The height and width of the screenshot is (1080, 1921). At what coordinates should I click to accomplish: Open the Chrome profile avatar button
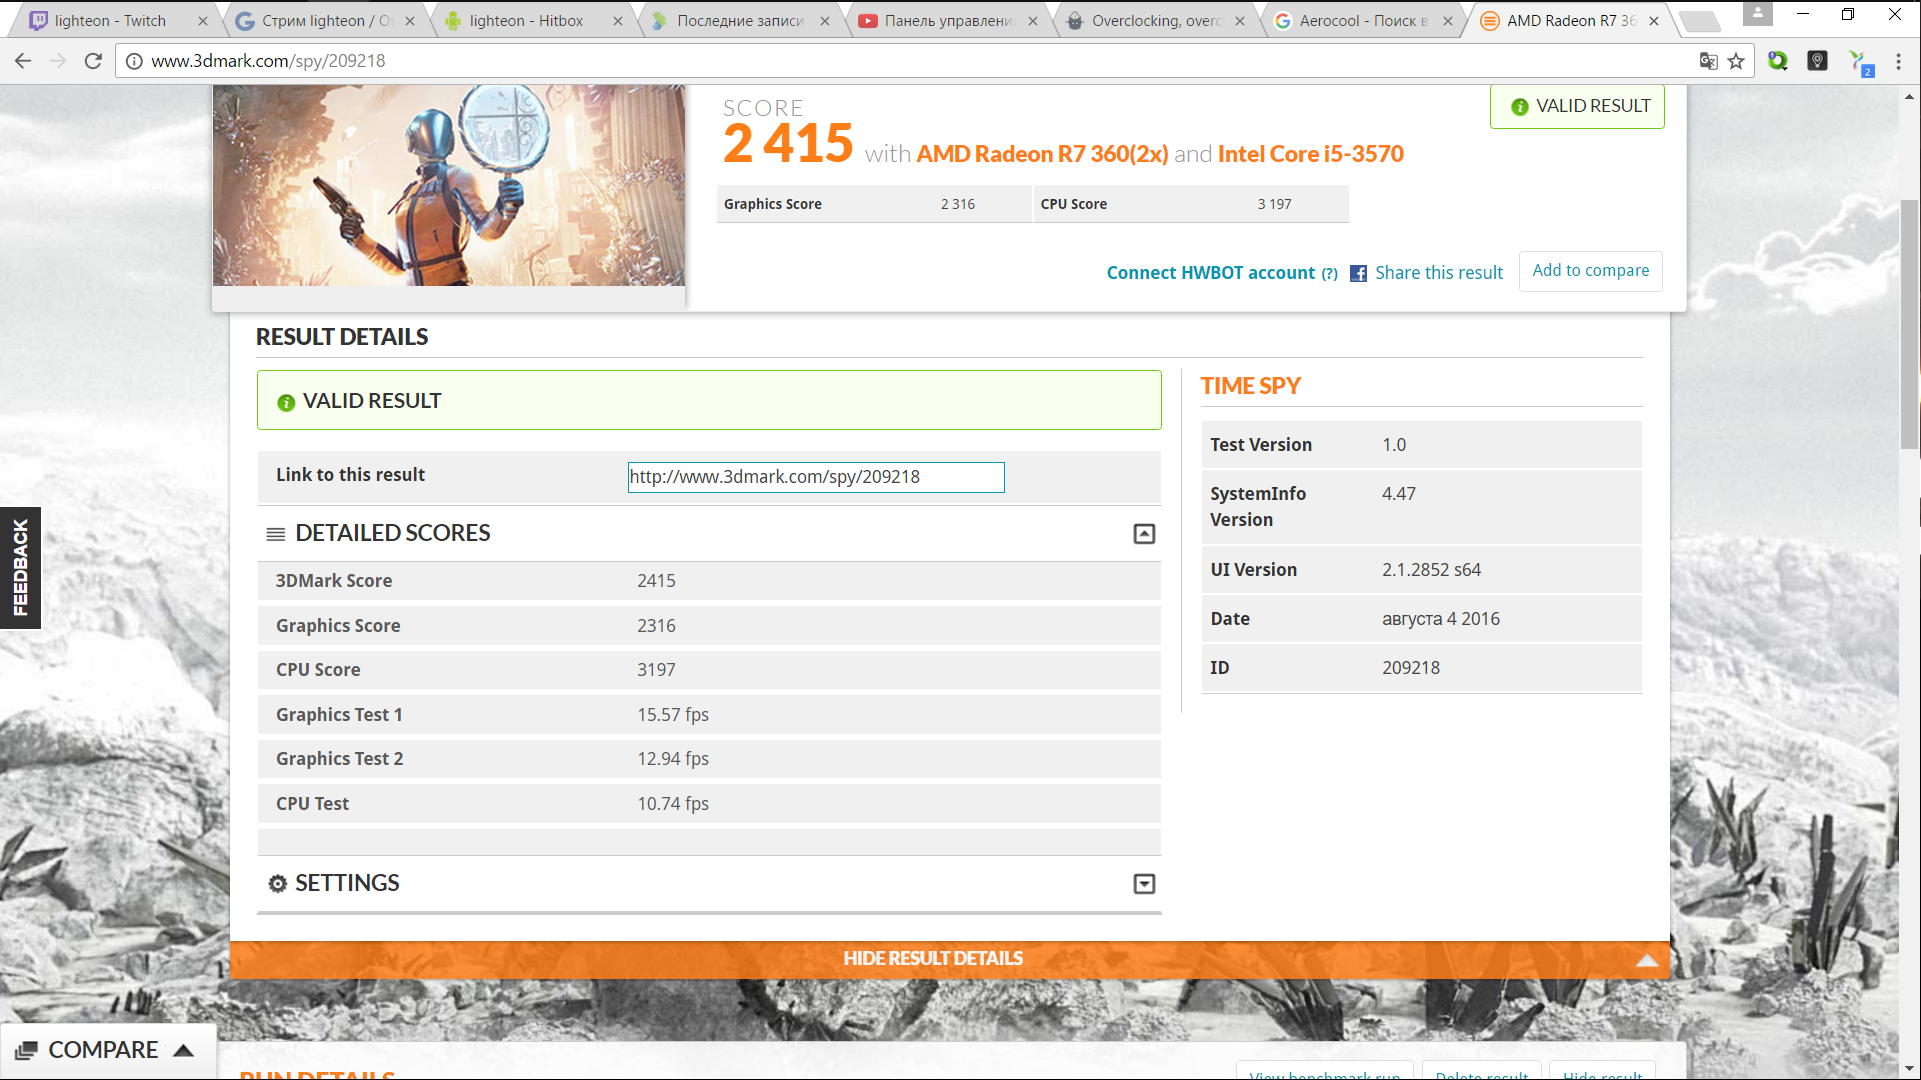tap(1757, 14)
